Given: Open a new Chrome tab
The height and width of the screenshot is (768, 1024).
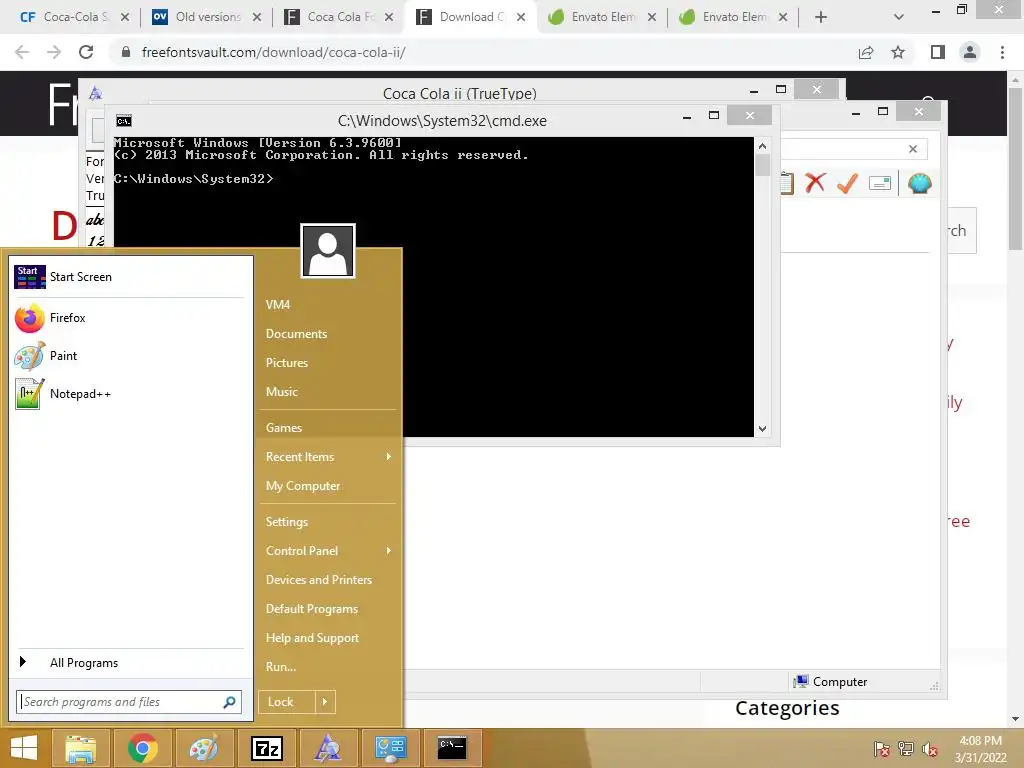Looking at the screenshot, I should (x=821, y=17).
